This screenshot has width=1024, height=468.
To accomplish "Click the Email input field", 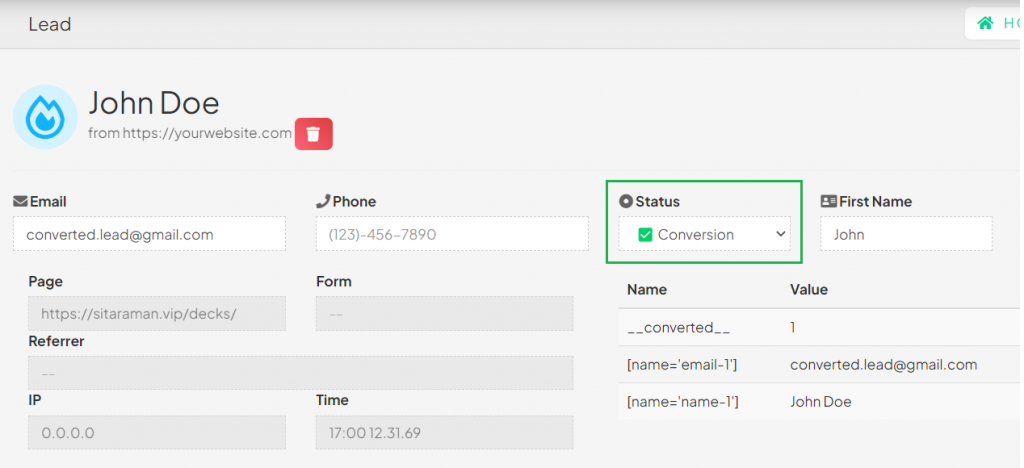I will 150,234.
